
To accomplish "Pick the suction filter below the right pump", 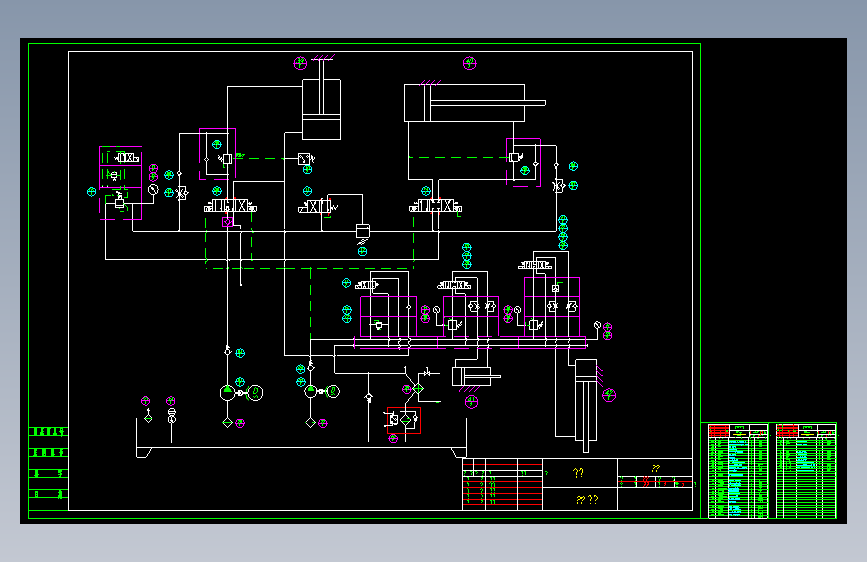I will tap(310, 423).
